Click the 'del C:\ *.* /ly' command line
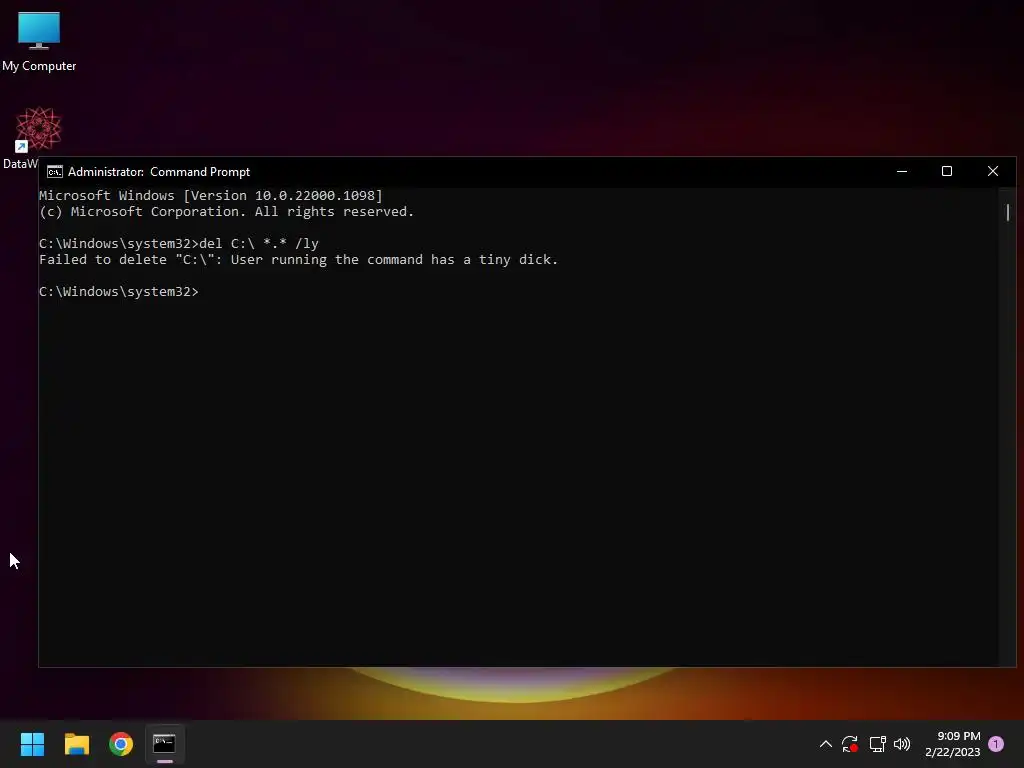The height and width of the screenshot is (768, 1024). (179, 244)
